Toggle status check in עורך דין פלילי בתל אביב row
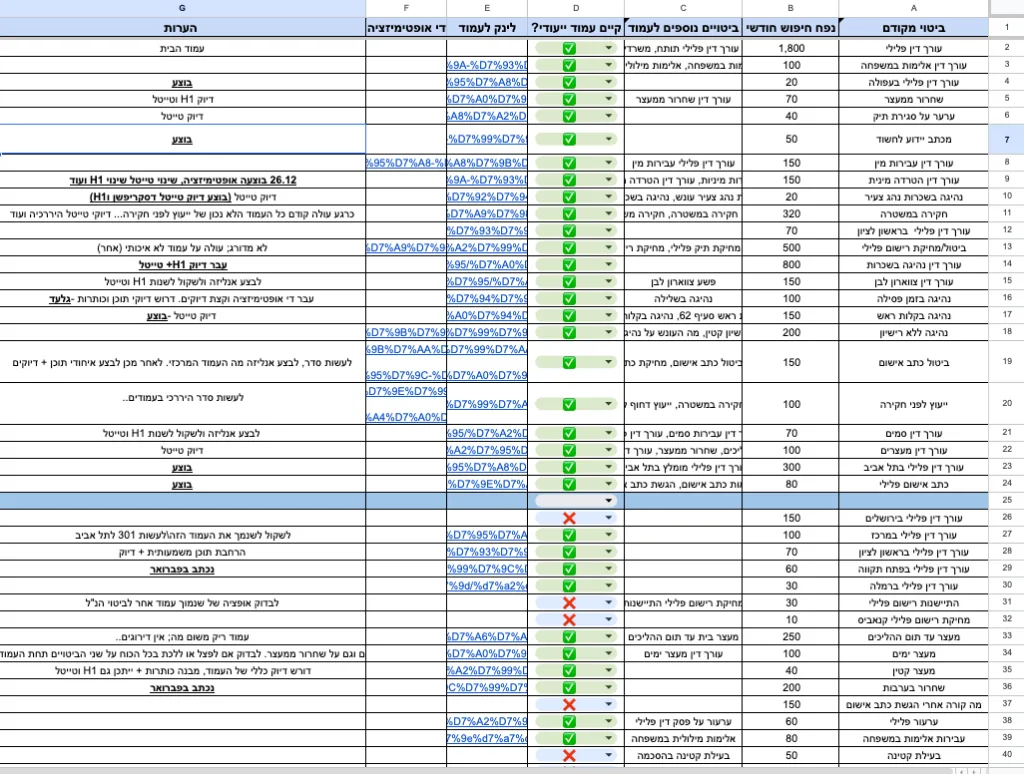The height and width of the screenshot is (774, 1024). (x=569, y=468)
